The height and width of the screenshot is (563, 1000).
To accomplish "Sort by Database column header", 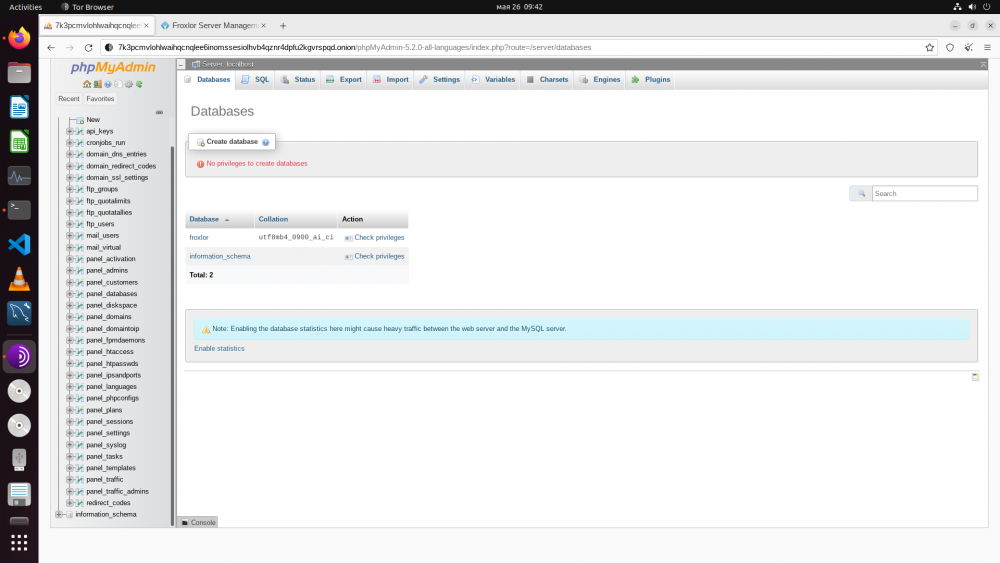I will [x=204, y=219].
